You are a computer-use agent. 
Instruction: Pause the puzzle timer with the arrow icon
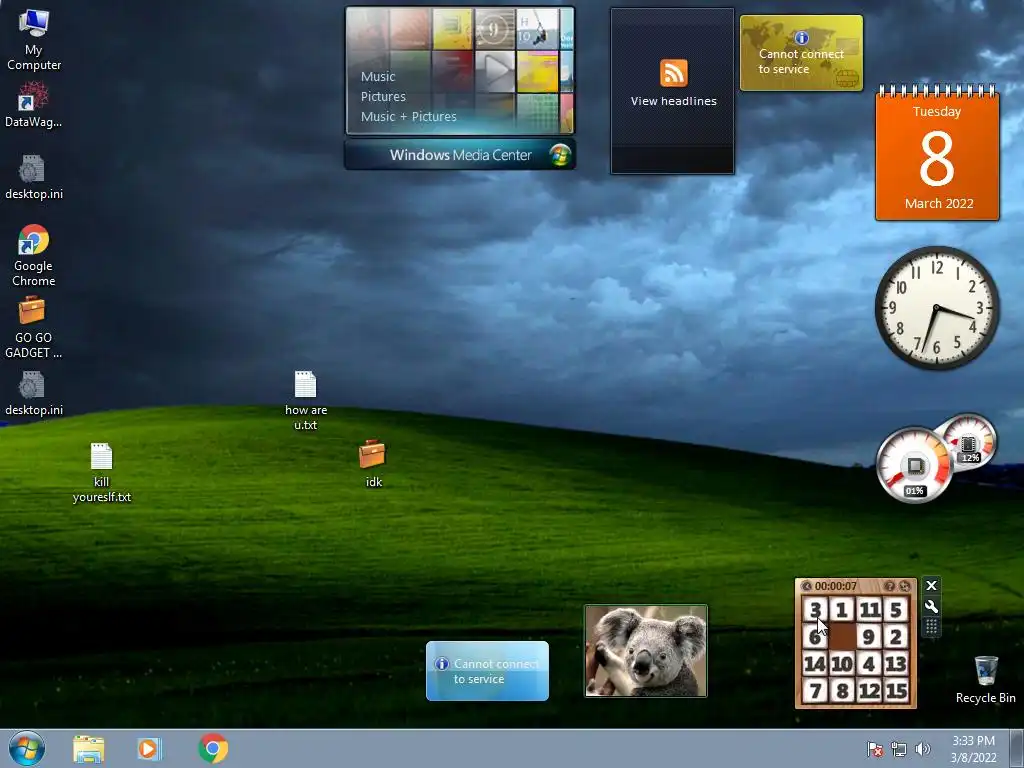pyautogui.click(x=807, y=586)
